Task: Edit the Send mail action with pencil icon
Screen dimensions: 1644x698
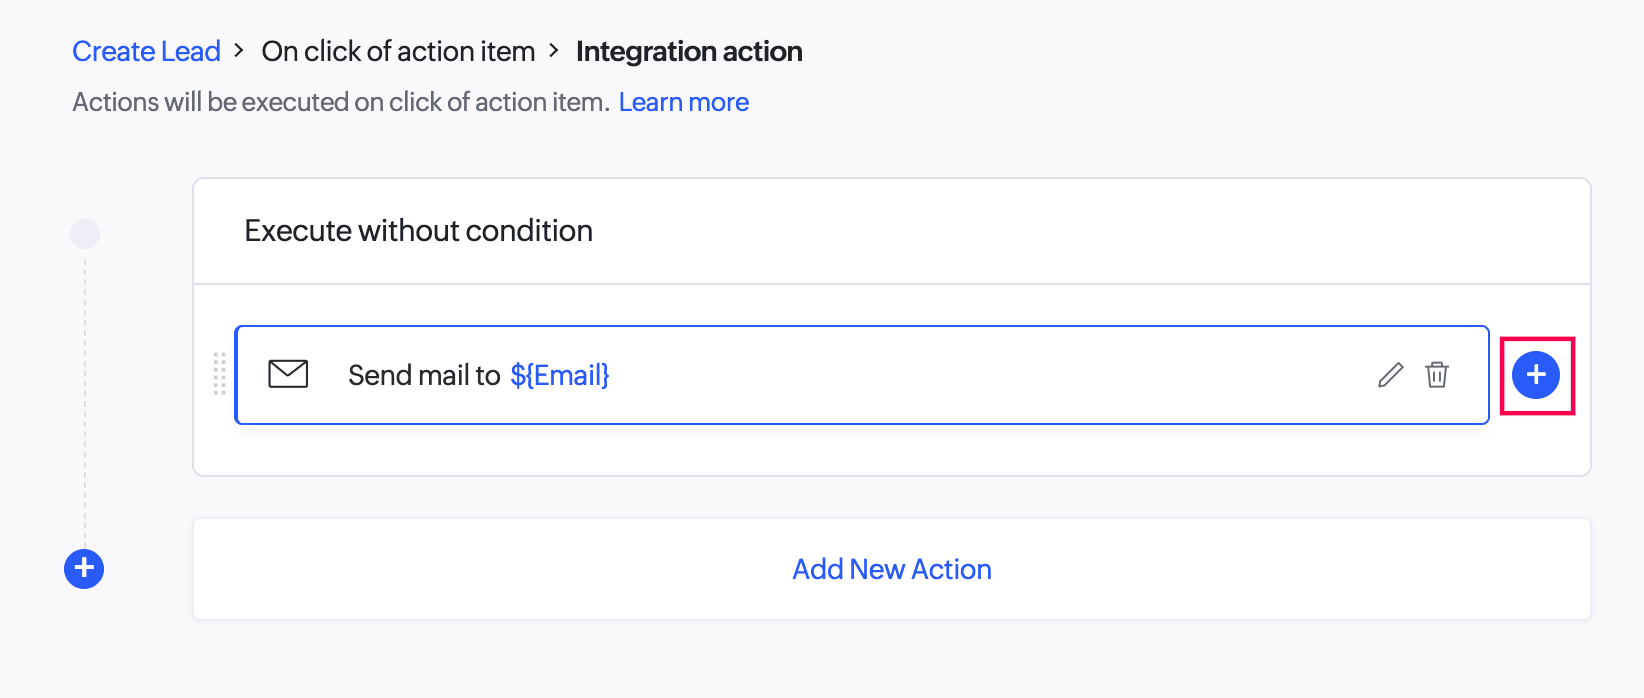Action: [x=1390, y=375]
